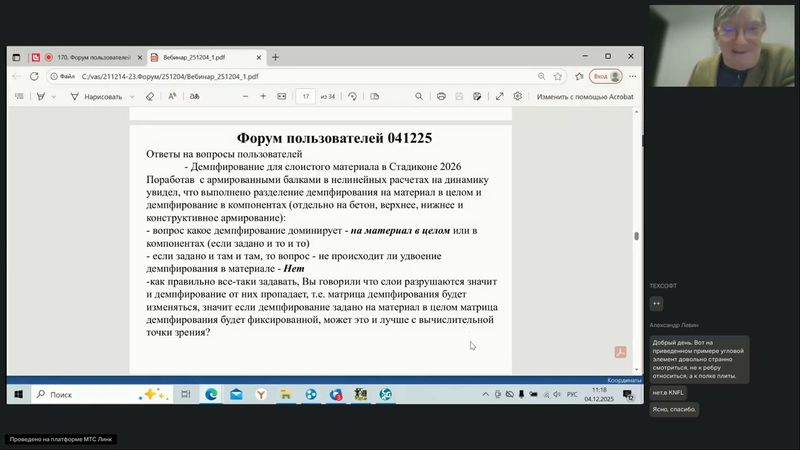Click the chat message 'нет.в KNFL'
The height and width of the screenshot is (450, 800).
pyautogui.click(x=668, y=392)
